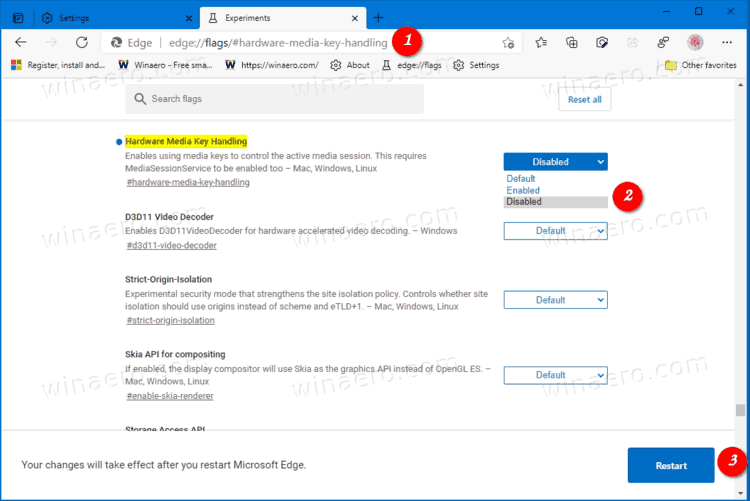
Task: Open the Favorites list icon
Action: click(x=541, y=43)
